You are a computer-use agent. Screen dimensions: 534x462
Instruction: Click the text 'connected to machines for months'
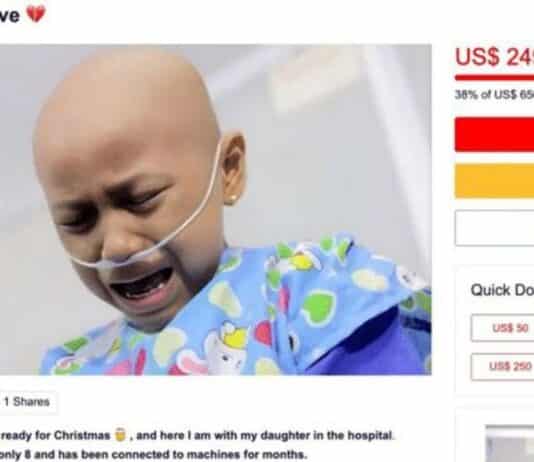(x=209, y=455)
